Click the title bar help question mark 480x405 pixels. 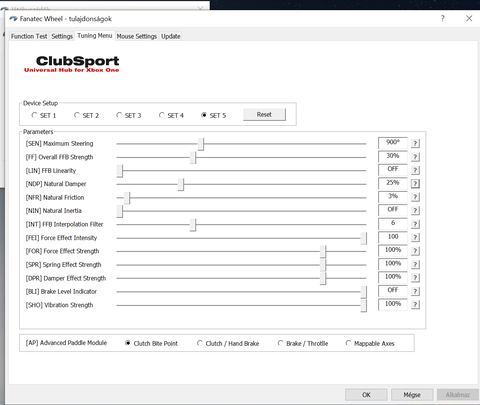(x=443, y=18)
